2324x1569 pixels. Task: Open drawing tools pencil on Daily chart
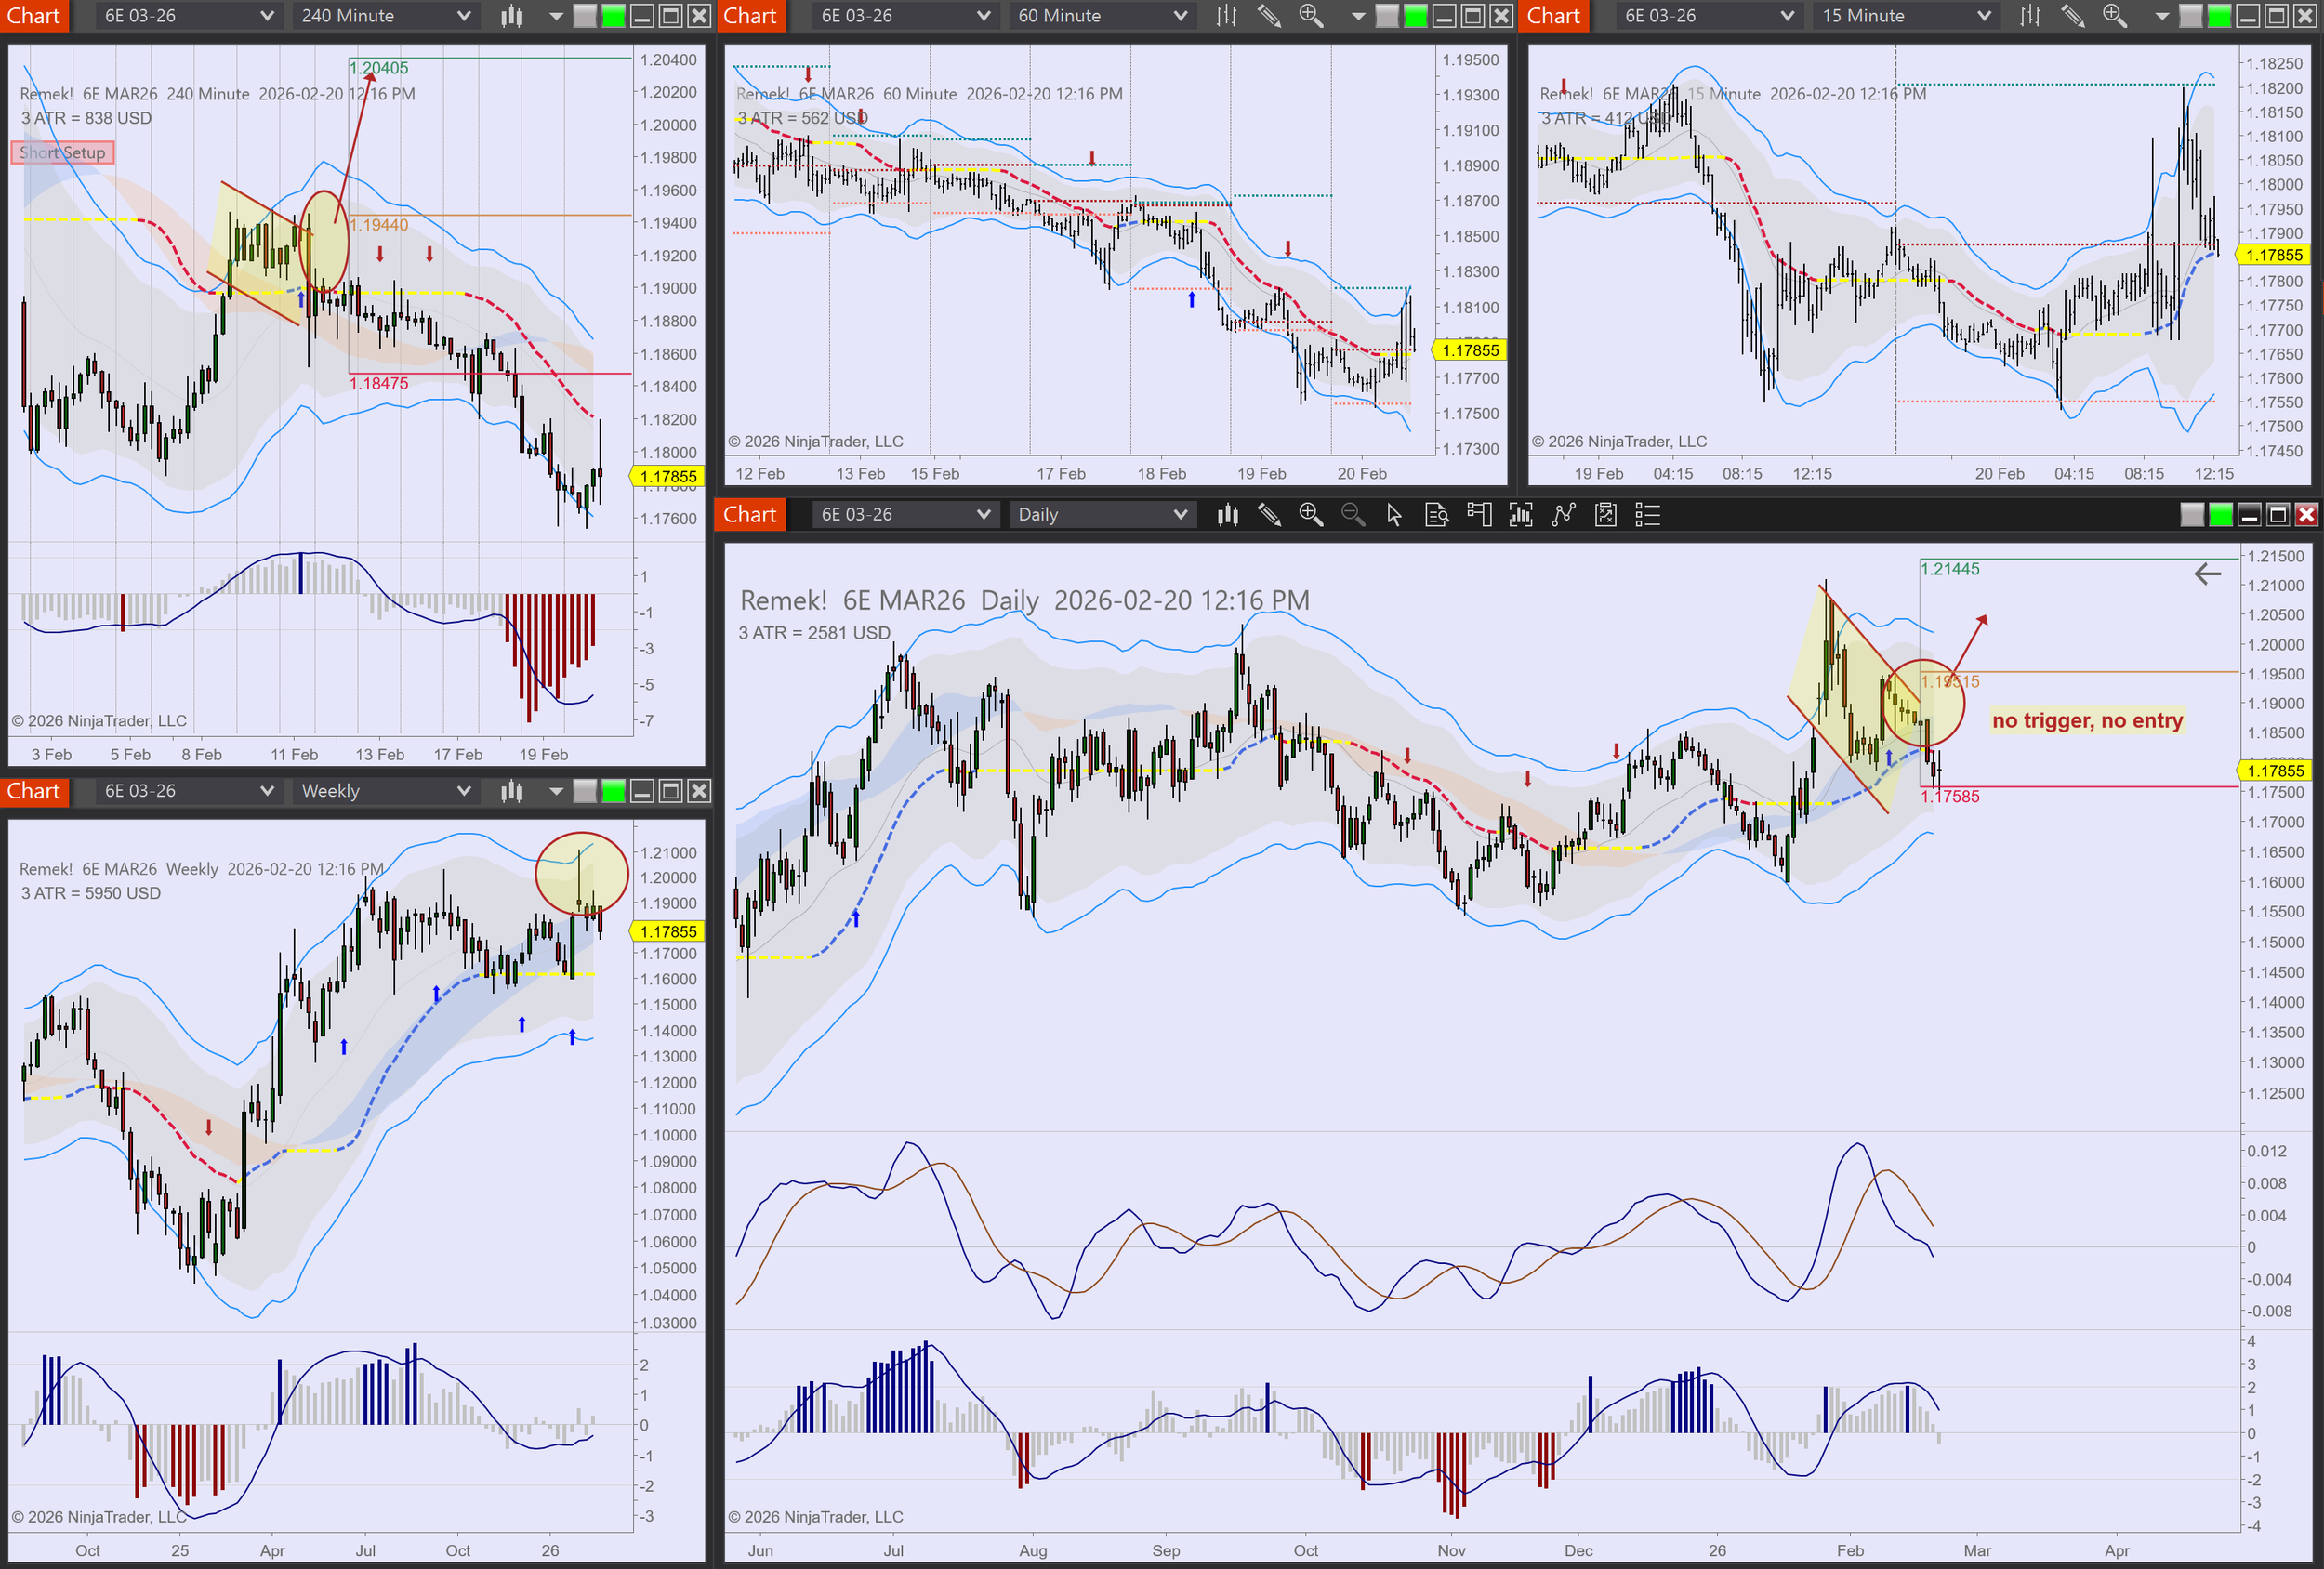(1269, 515)
